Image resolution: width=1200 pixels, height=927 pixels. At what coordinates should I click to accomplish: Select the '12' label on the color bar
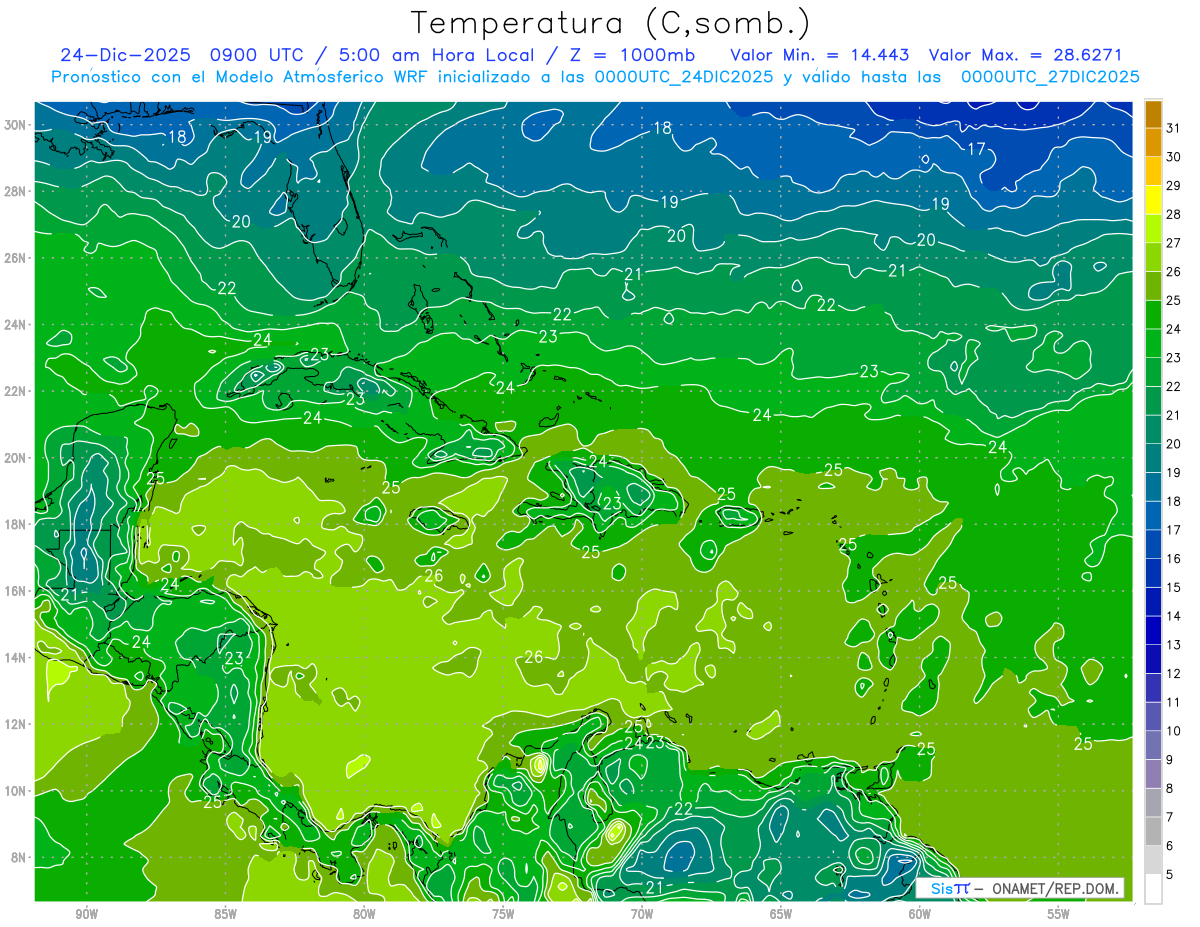1174,674
